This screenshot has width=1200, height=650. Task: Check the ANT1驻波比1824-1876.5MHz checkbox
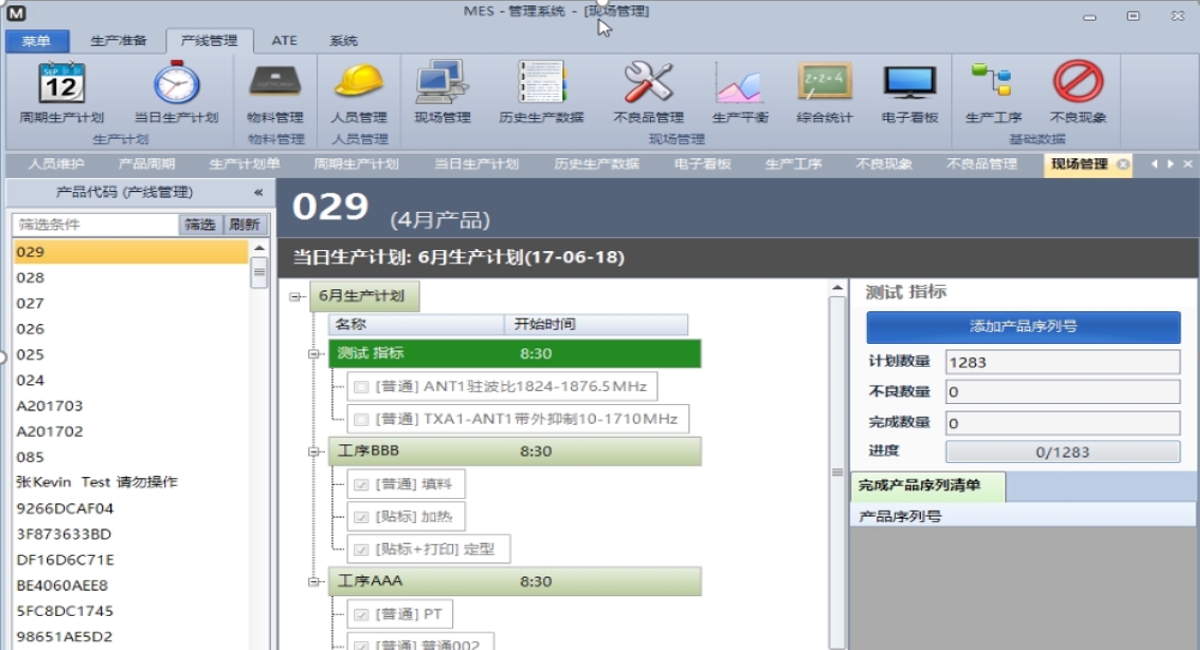click(361, 387)
